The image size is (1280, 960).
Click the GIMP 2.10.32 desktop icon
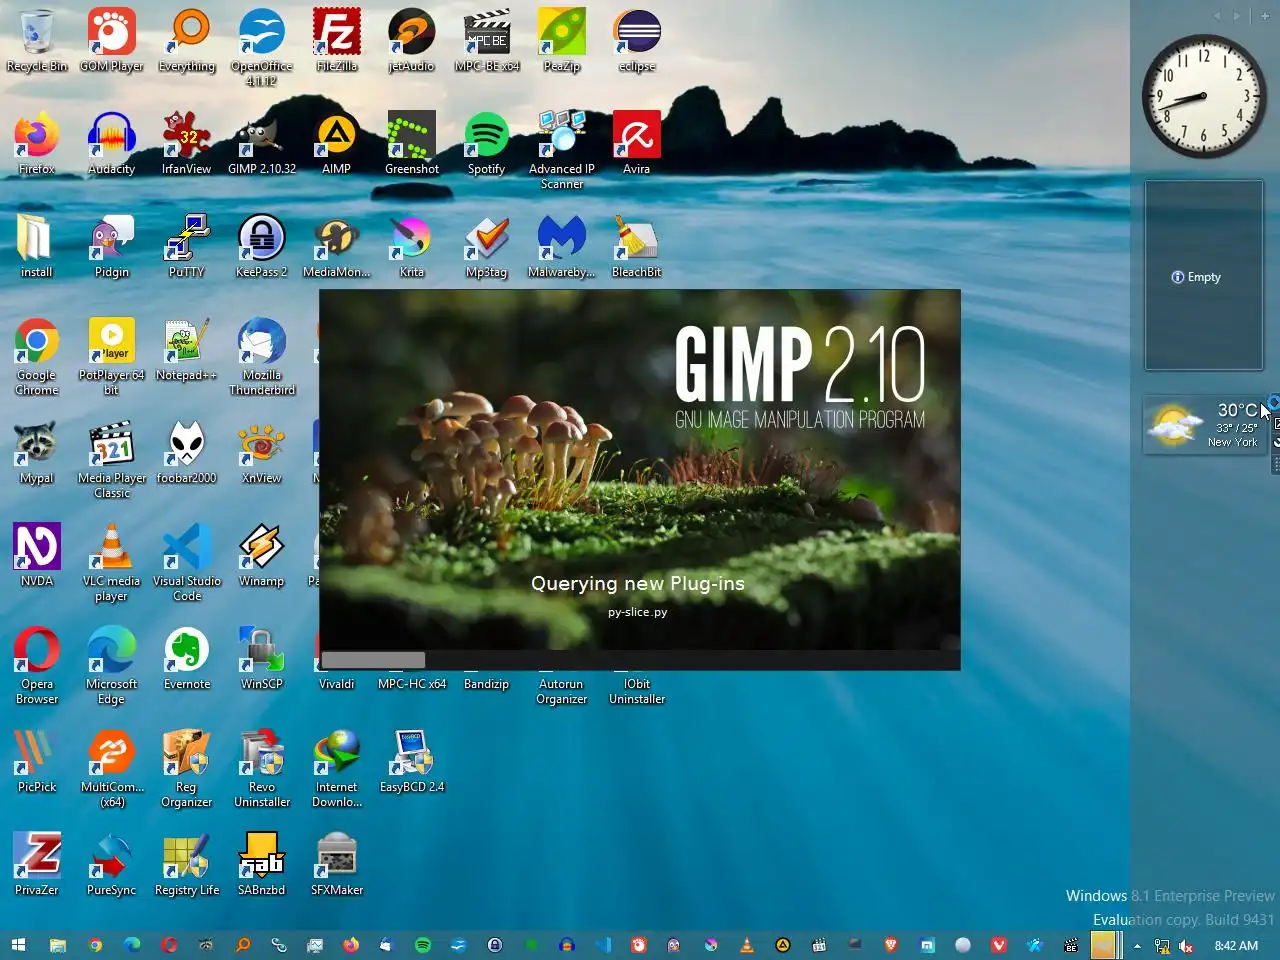coord(262,143)
